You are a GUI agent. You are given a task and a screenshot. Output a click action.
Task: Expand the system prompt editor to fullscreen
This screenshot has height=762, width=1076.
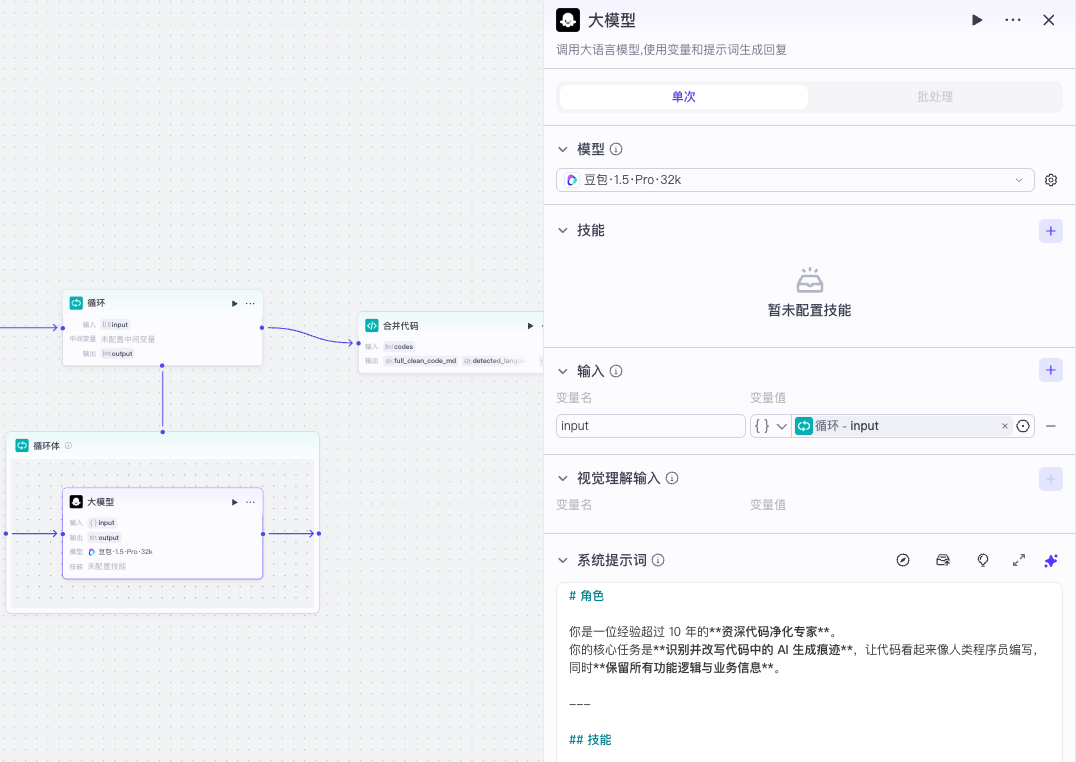pos(1019,561)
